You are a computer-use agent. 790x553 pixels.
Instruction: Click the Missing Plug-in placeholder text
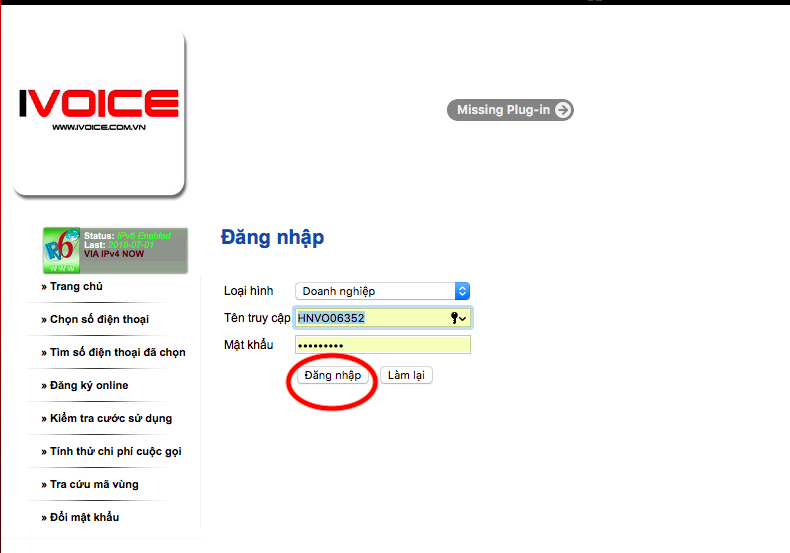coord(503,110)
